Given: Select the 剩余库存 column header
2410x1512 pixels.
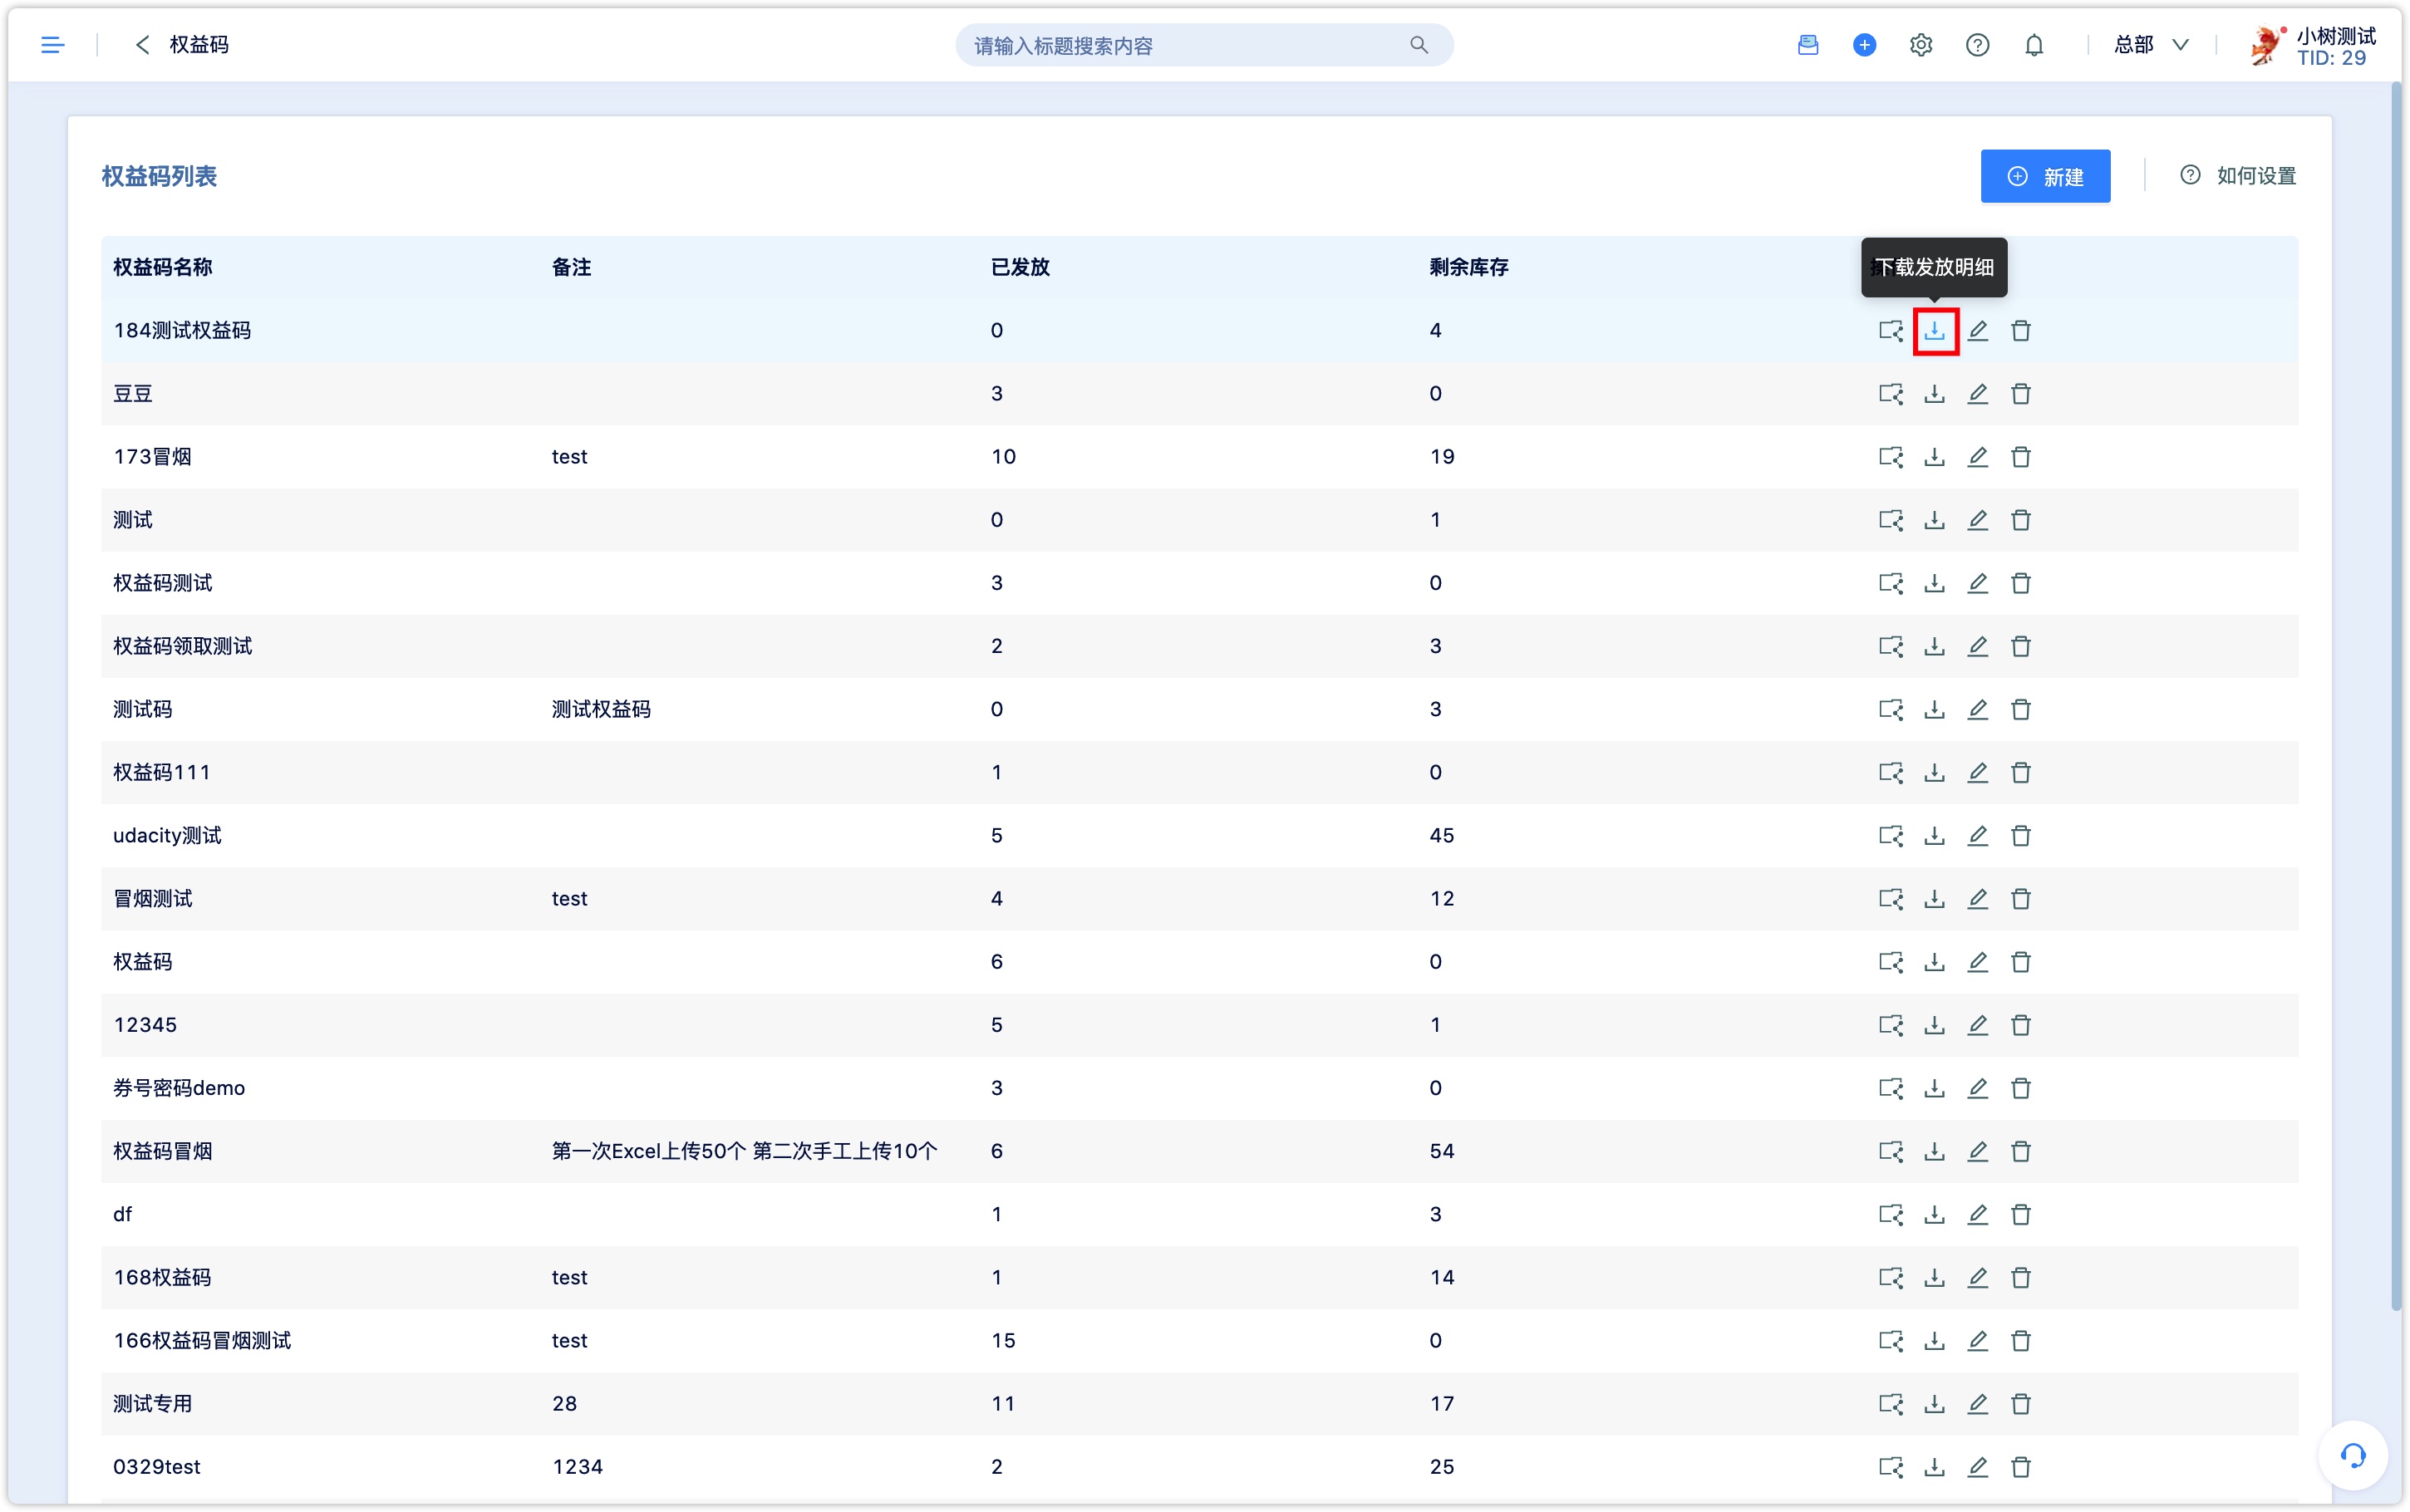Looking at the screenshot, I should point(1468,267).
